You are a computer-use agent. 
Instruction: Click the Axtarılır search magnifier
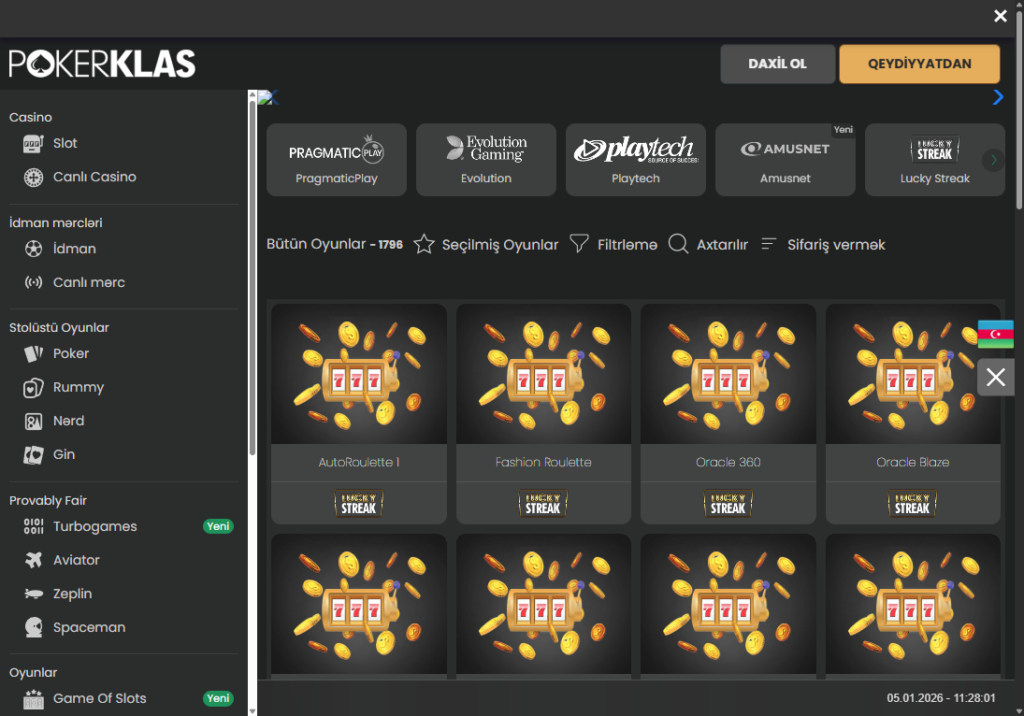pyautogui.click(x=678, y=244)
